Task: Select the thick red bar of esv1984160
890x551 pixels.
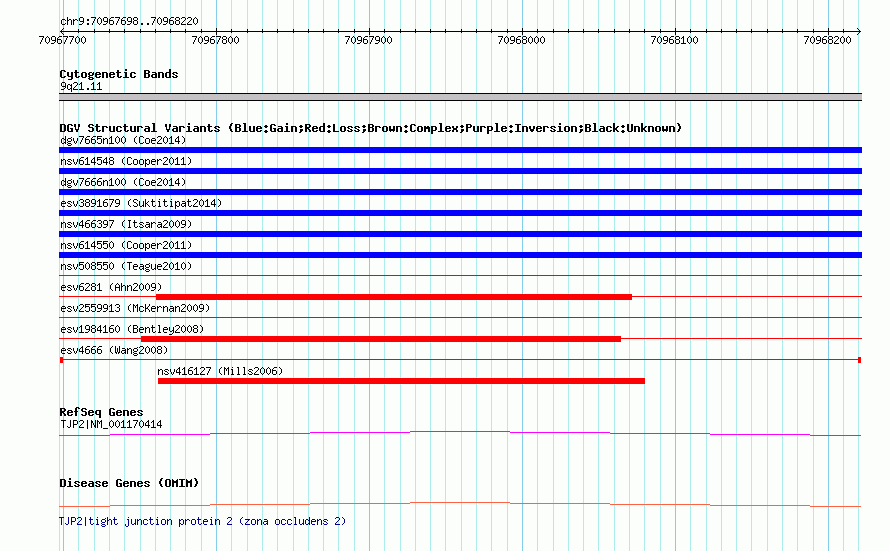Action: click(x=381, y=339)
